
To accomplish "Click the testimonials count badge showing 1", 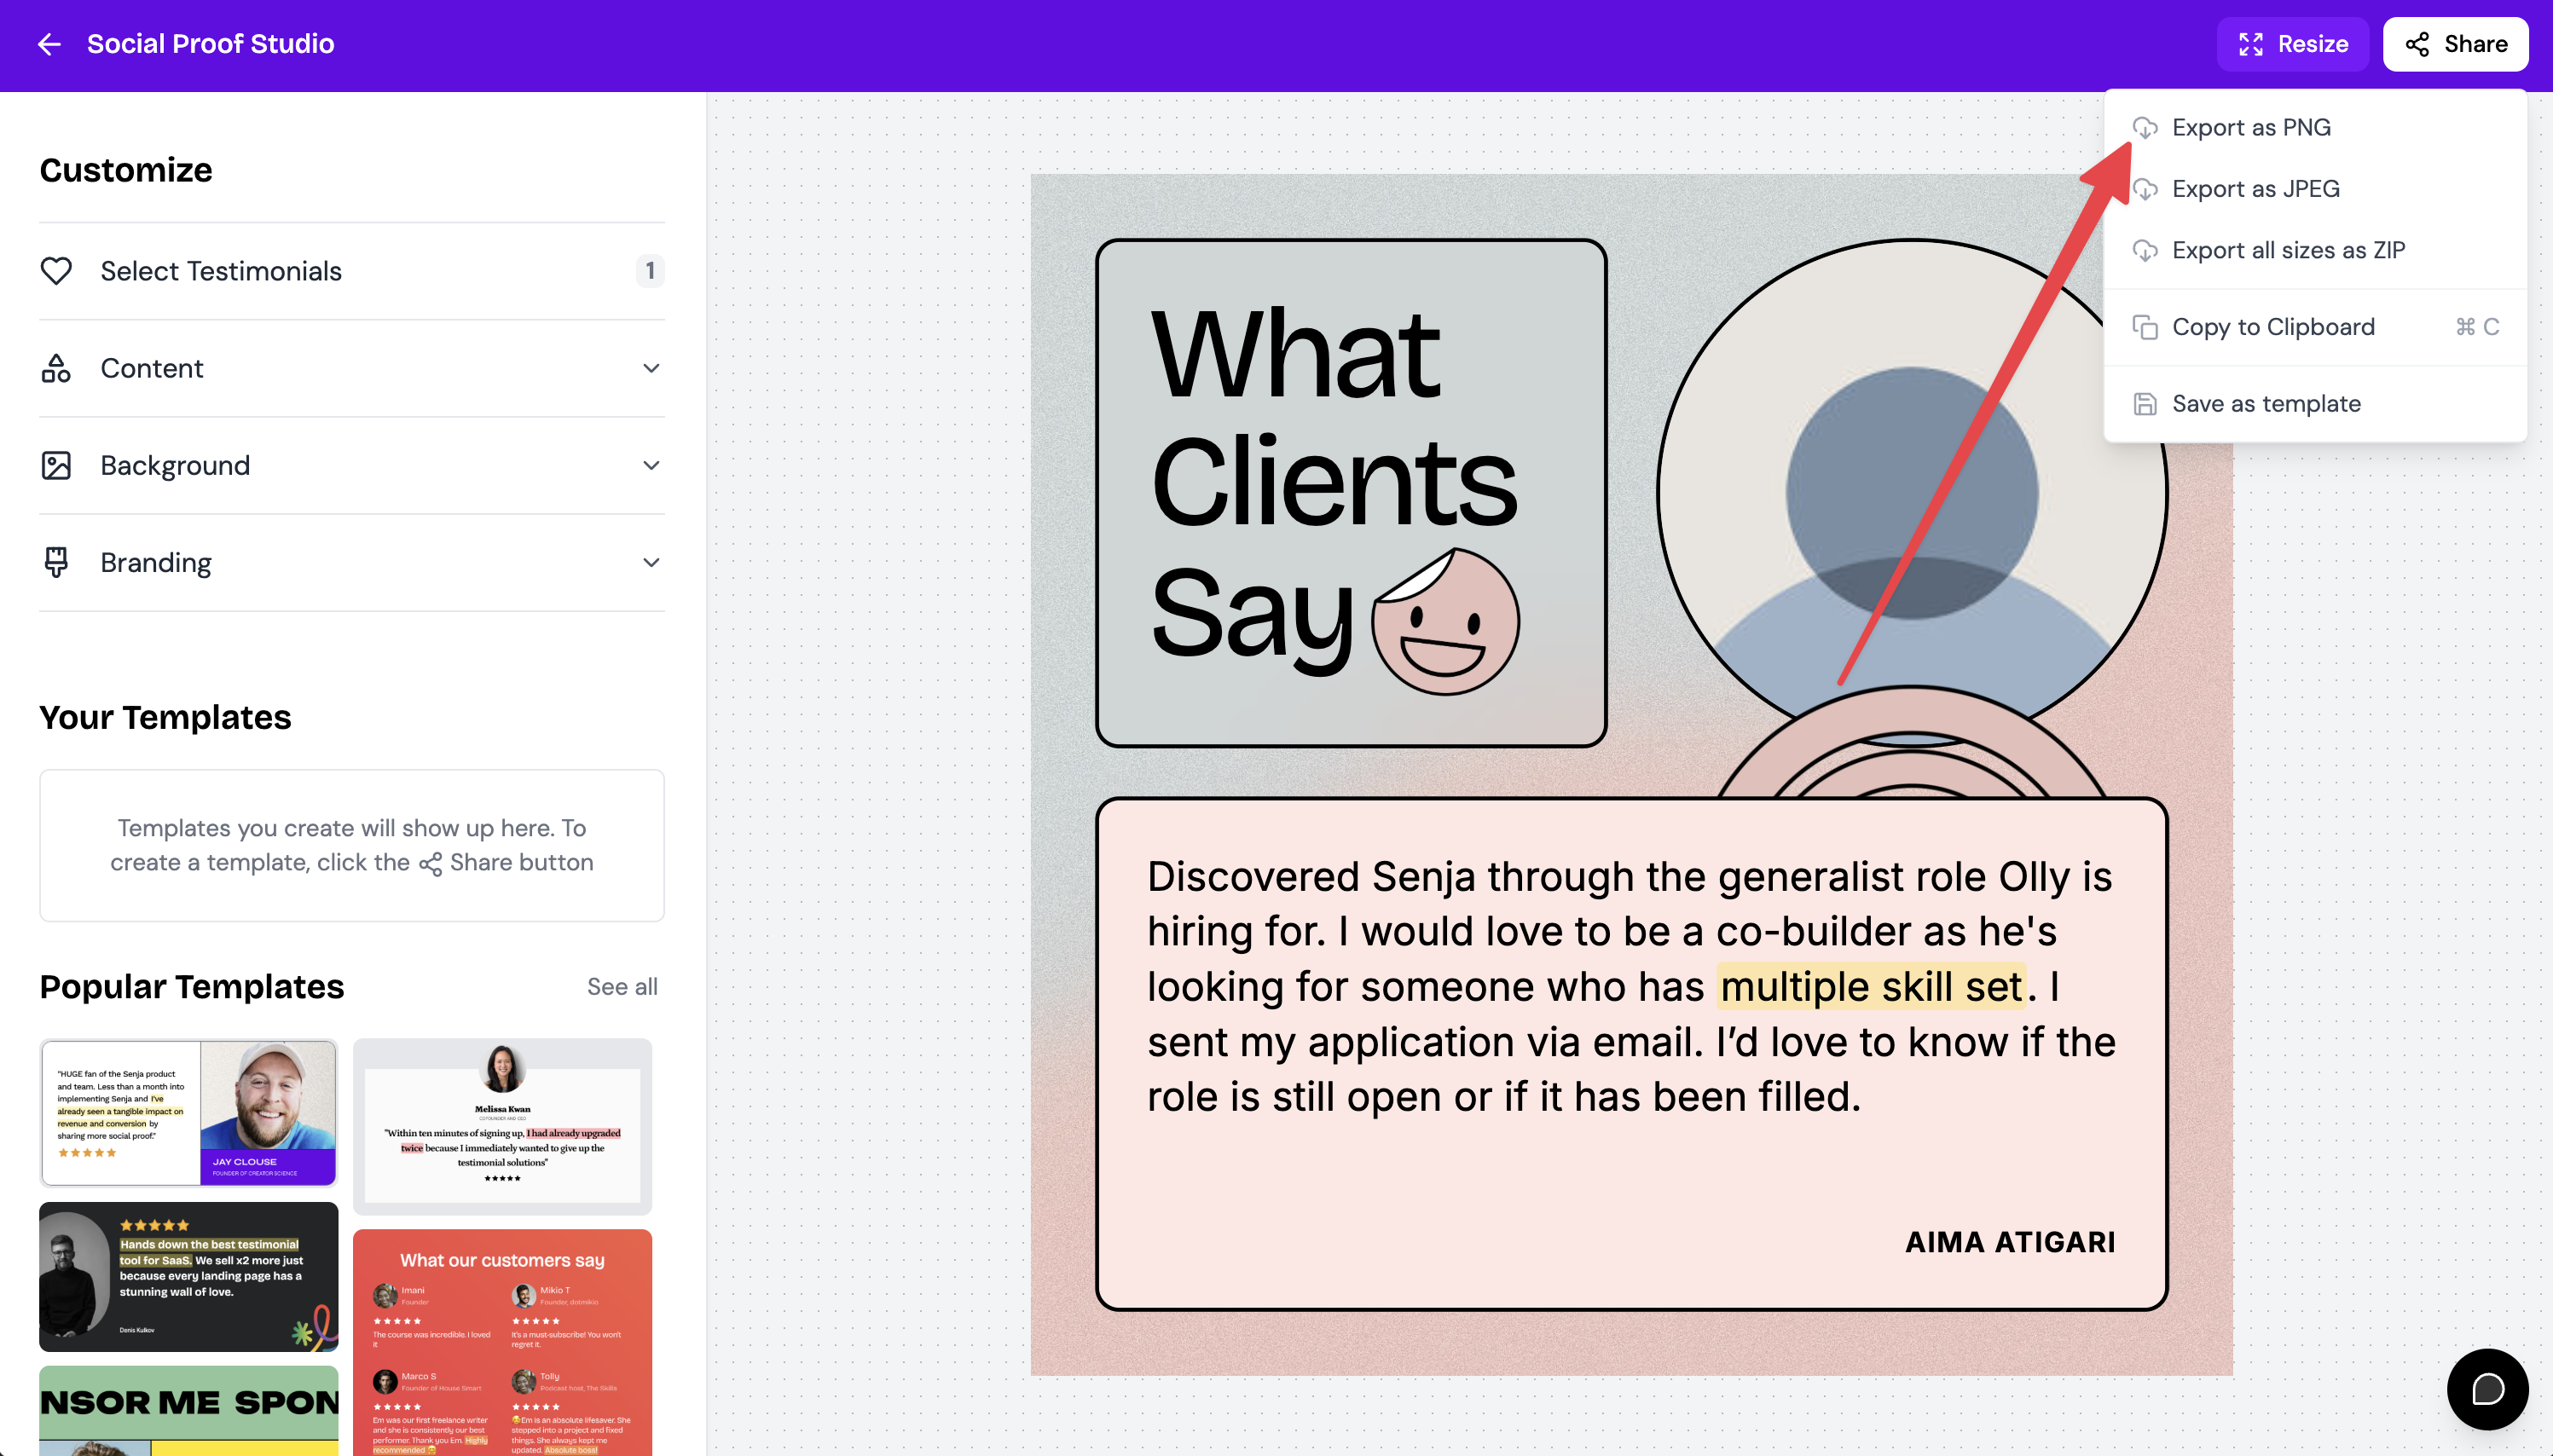I will (x=650, y=271).
